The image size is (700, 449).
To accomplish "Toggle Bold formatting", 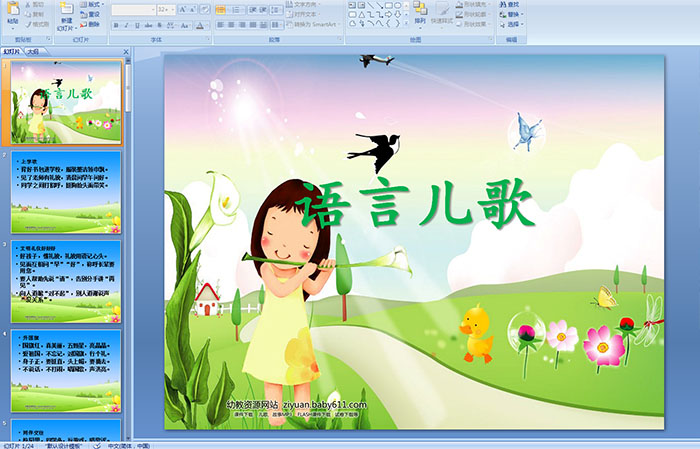I will point(116,25).
